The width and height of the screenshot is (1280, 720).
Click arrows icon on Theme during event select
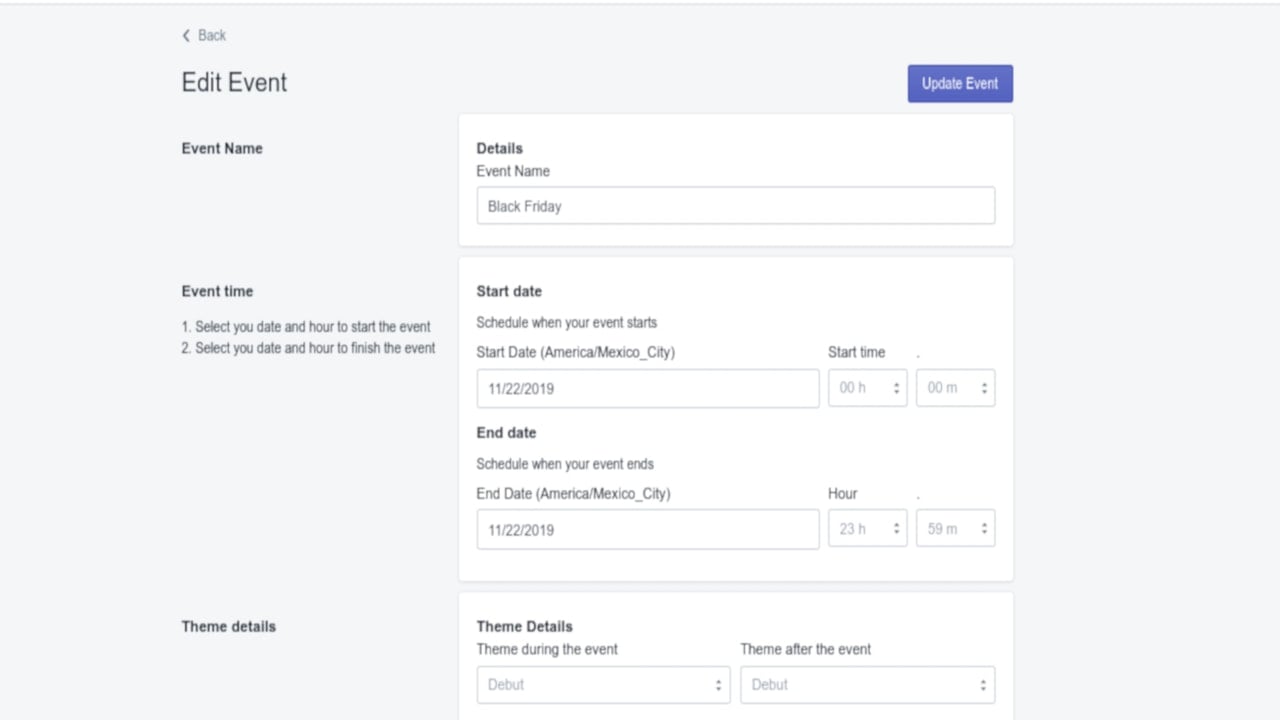pos(718,685)
